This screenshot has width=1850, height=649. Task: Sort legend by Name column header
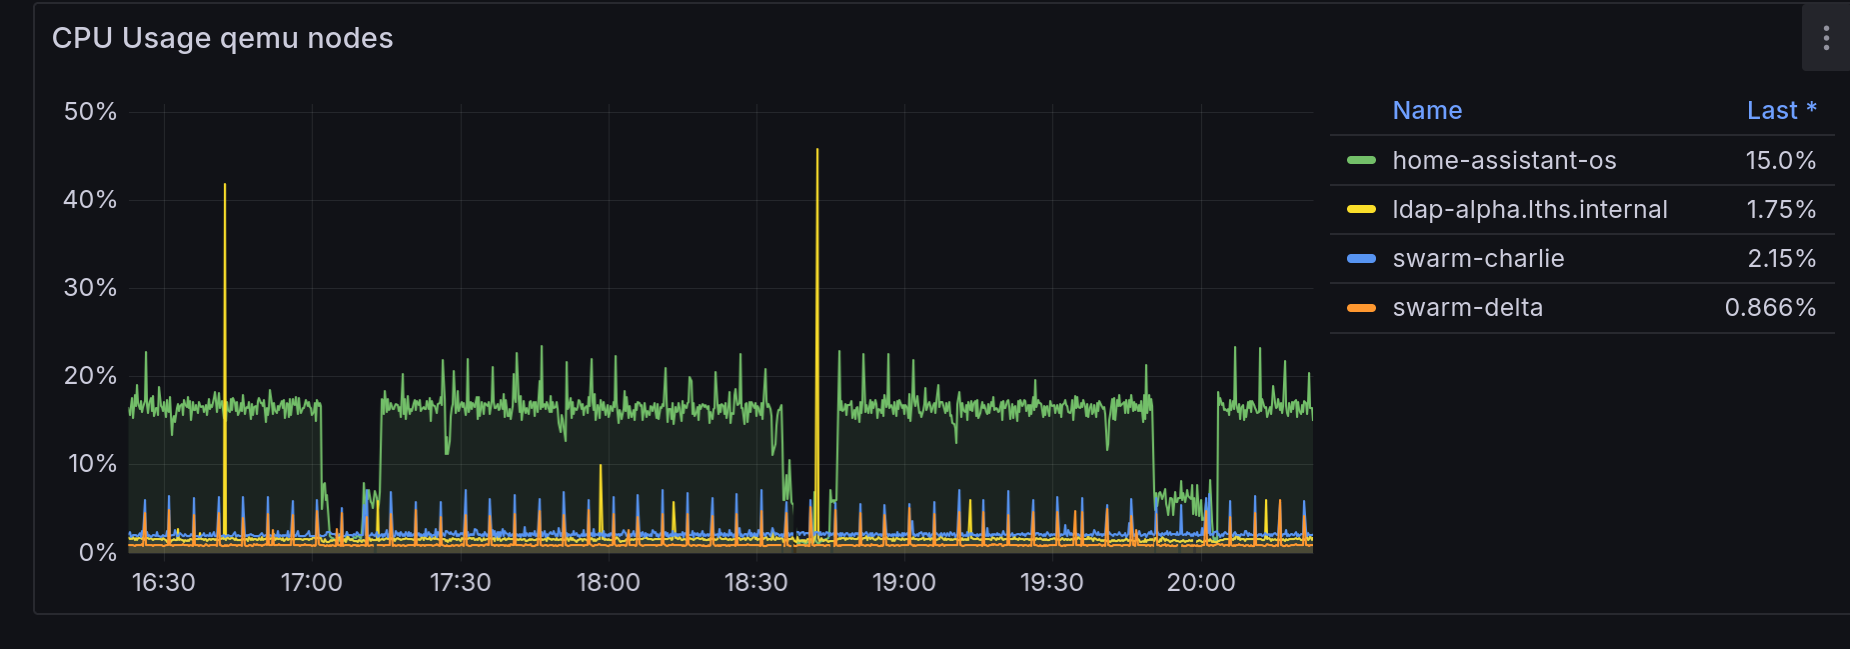1426,110
